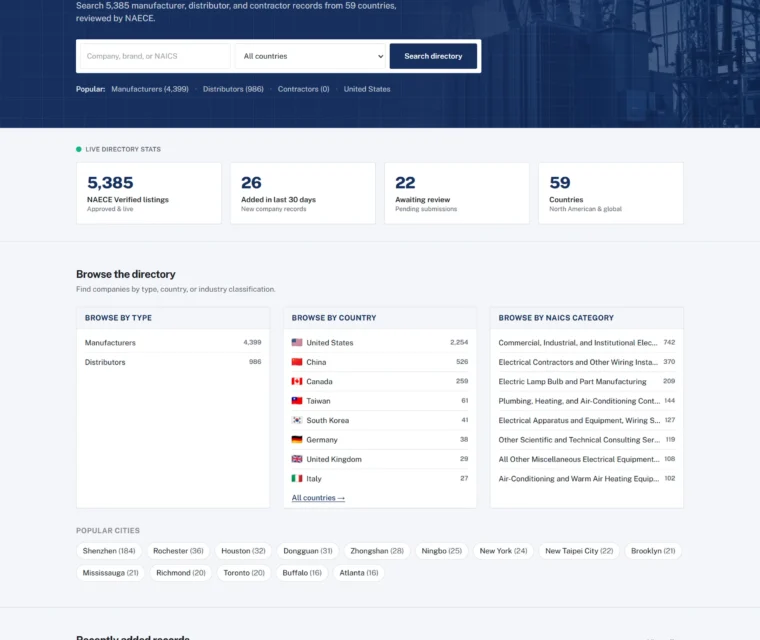The image size is (760, 640).
Task: Select the Buffalo (16) city chip
Action: coord(302,573)
